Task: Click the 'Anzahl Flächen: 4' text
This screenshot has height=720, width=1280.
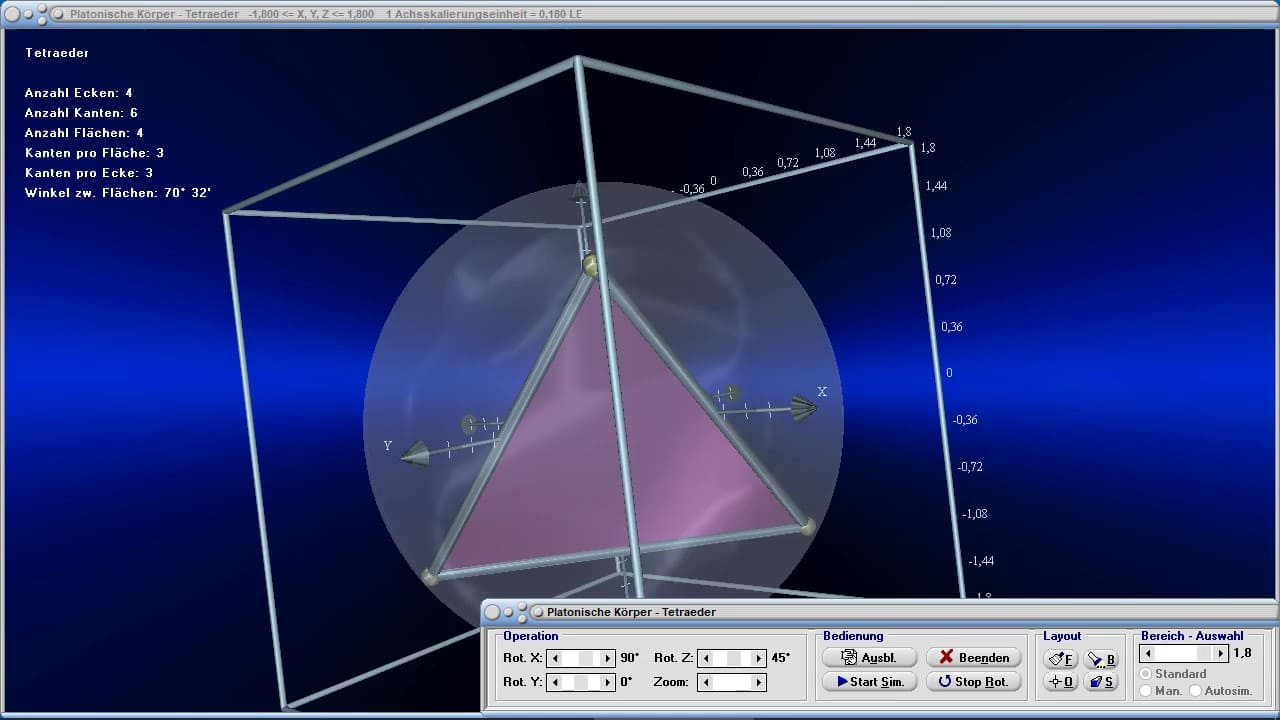Action: point(84,133)
